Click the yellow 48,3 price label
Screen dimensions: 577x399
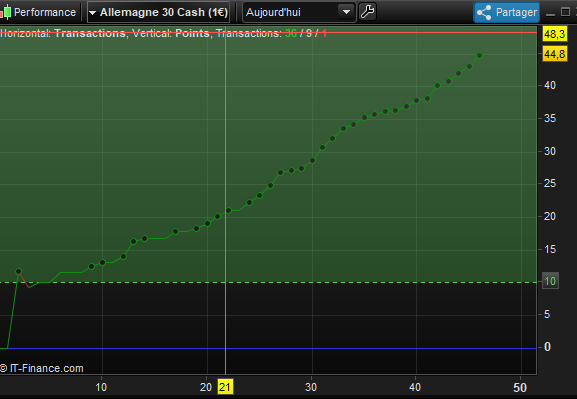click(x=554, y=34)
